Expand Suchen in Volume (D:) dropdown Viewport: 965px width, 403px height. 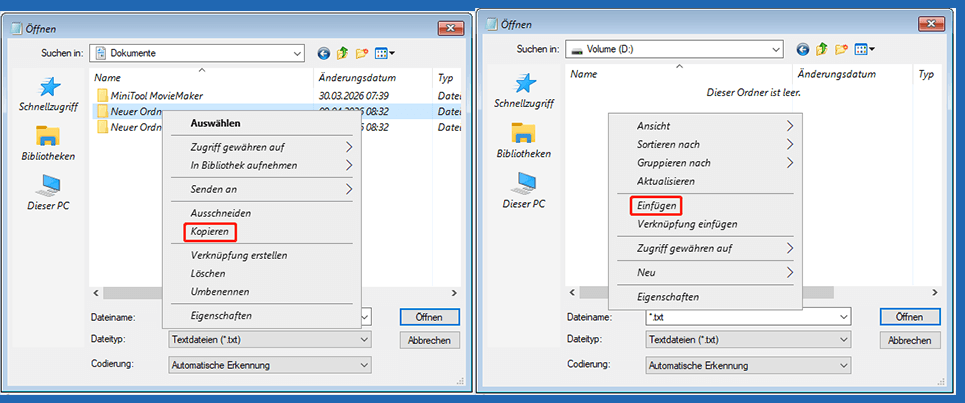click(775, 49)
